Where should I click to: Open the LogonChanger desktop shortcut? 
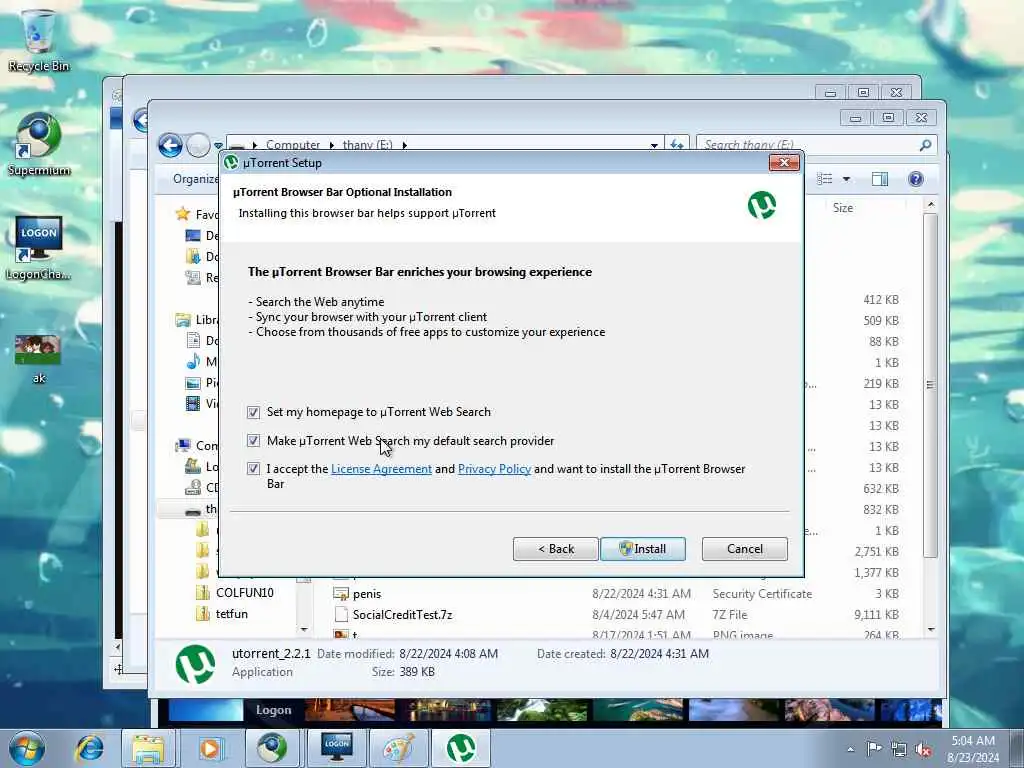coord(38,248)
